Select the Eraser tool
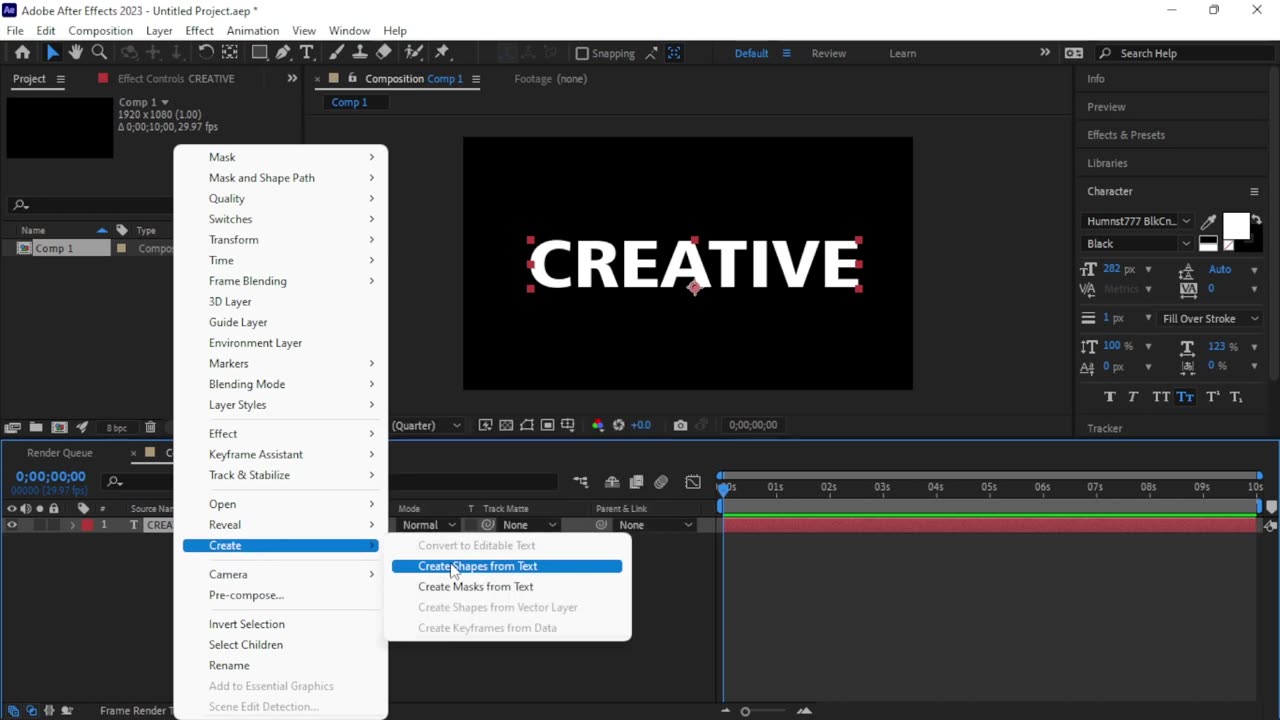Viewport: 1280px width, 720px height. [384, 53]
